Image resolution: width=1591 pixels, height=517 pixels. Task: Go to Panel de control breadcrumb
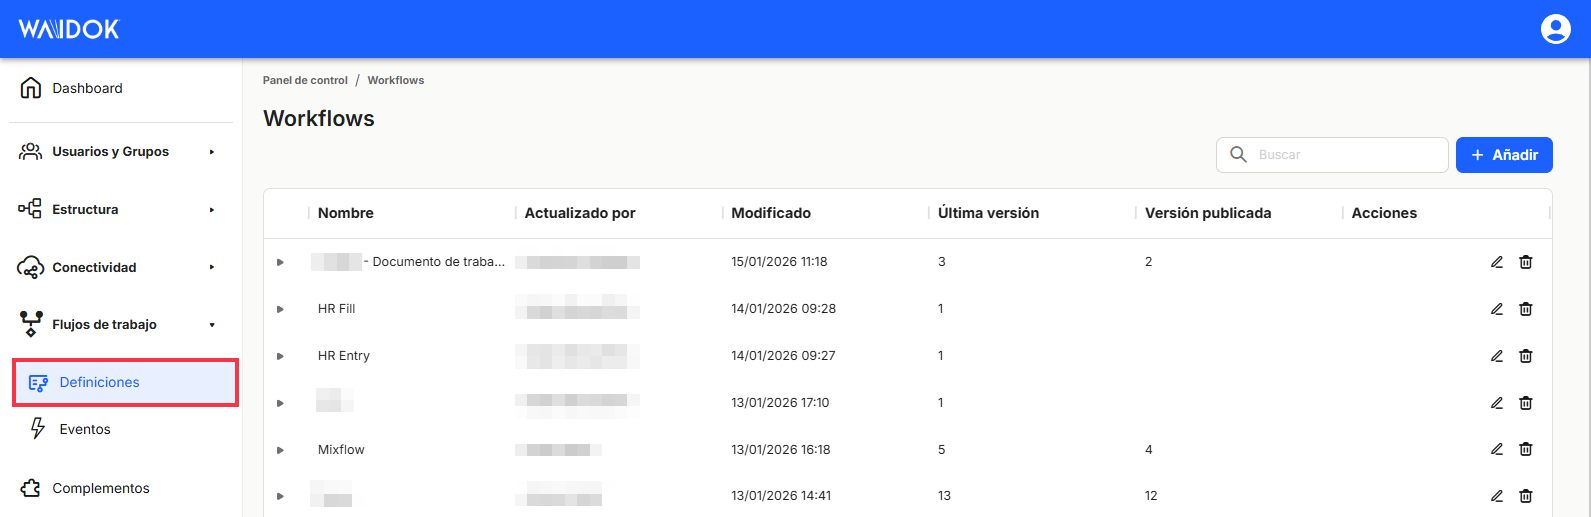pos(305,80)
